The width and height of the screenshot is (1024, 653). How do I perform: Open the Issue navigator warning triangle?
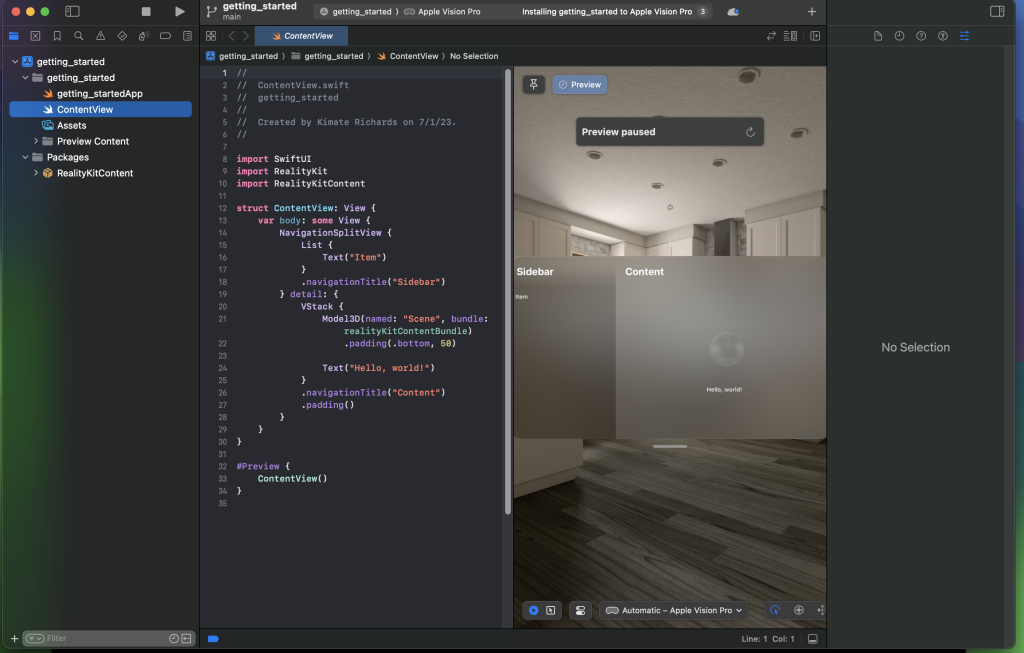tap(100, 35)
